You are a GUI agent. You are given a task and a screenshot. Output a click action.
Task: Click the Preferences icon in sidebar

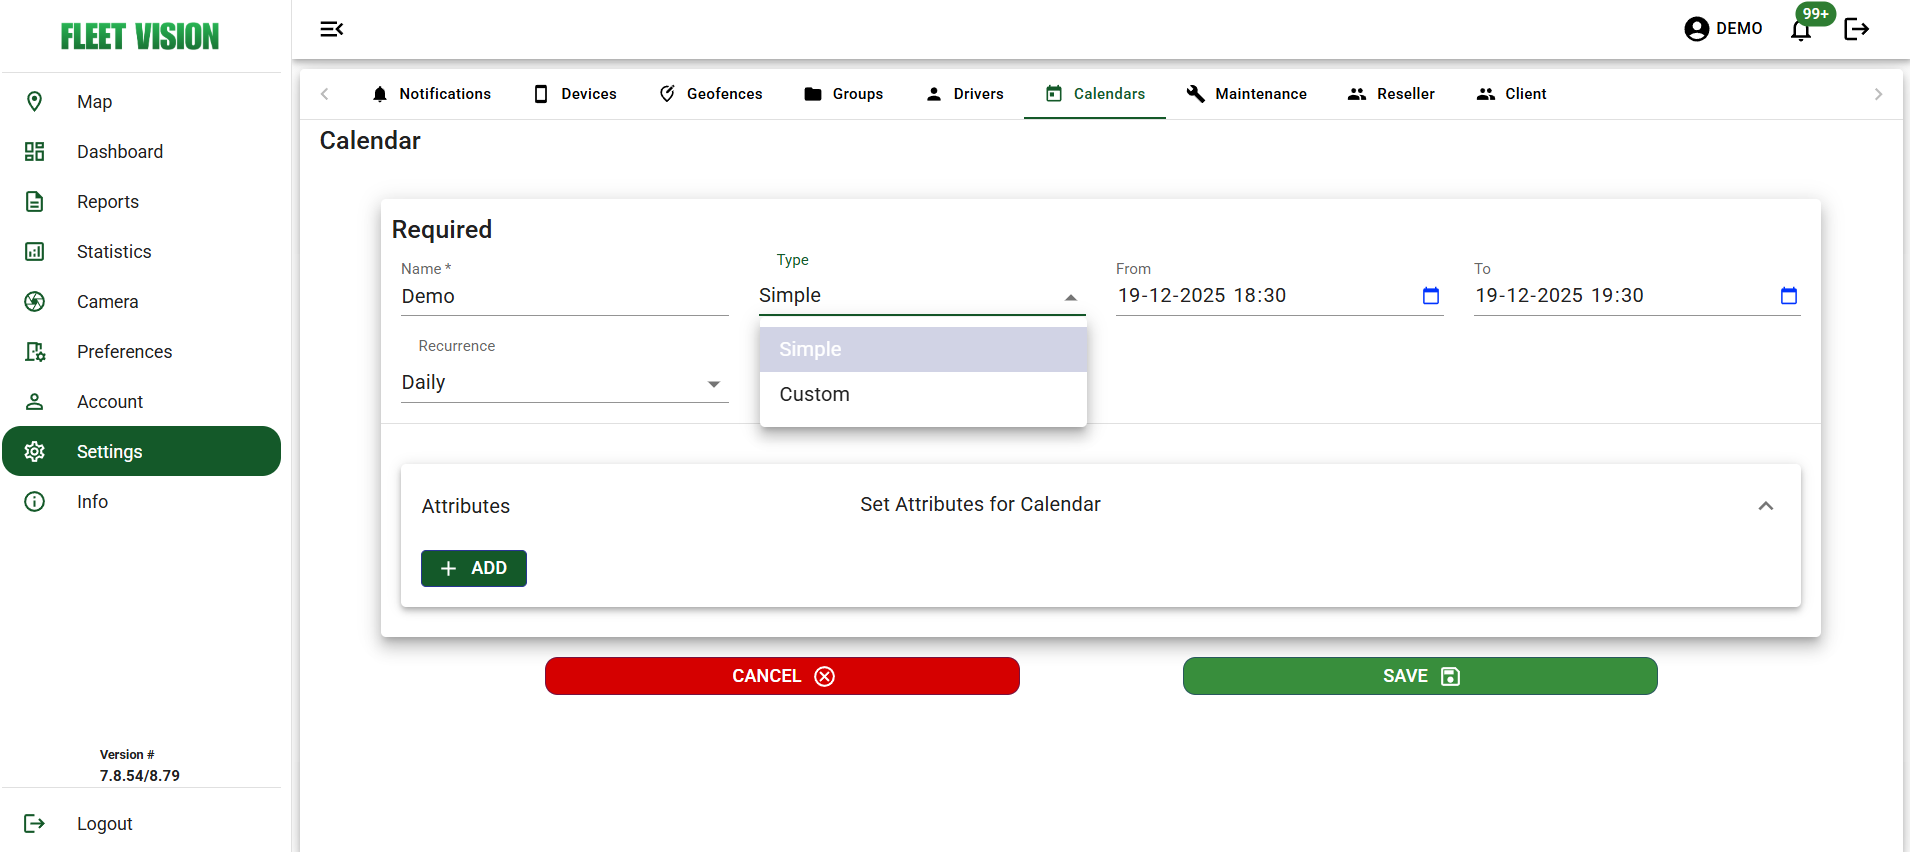pos(34,351)
